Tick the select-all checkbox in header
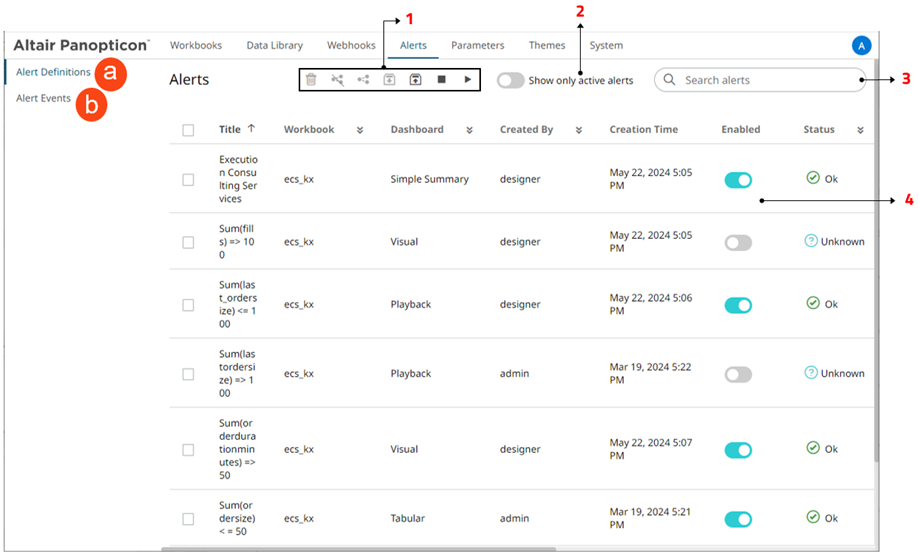 coord(188,130)
